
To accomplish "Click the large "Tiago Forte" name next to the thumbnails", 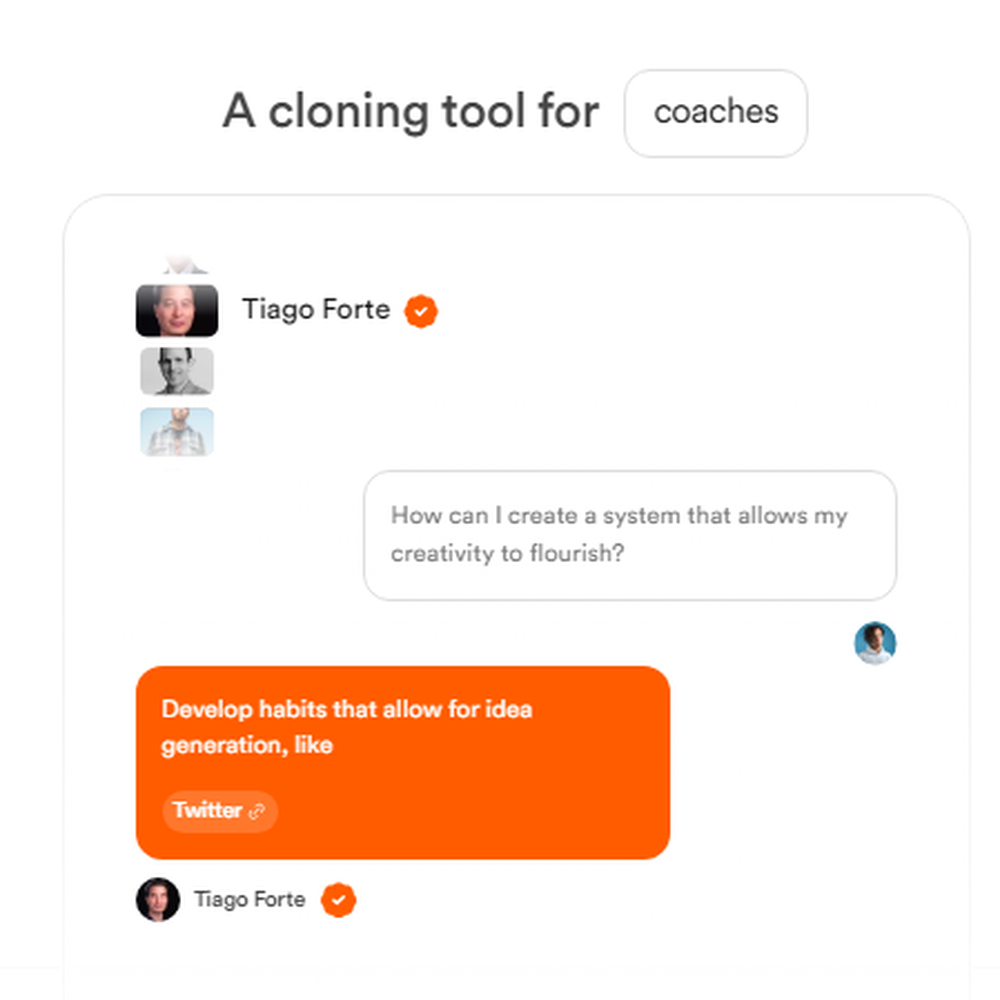I will click(x=316, y=310).
